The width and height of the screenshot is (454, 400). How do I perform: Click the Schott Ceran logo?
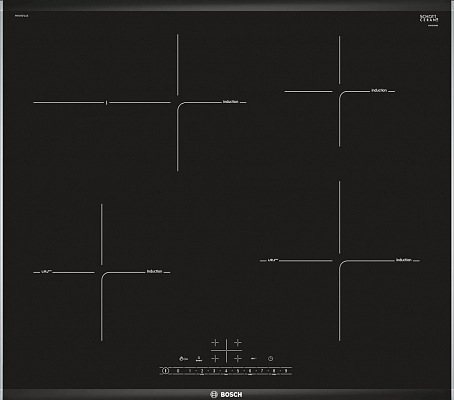pyautogui.click(x=429, y=19)
